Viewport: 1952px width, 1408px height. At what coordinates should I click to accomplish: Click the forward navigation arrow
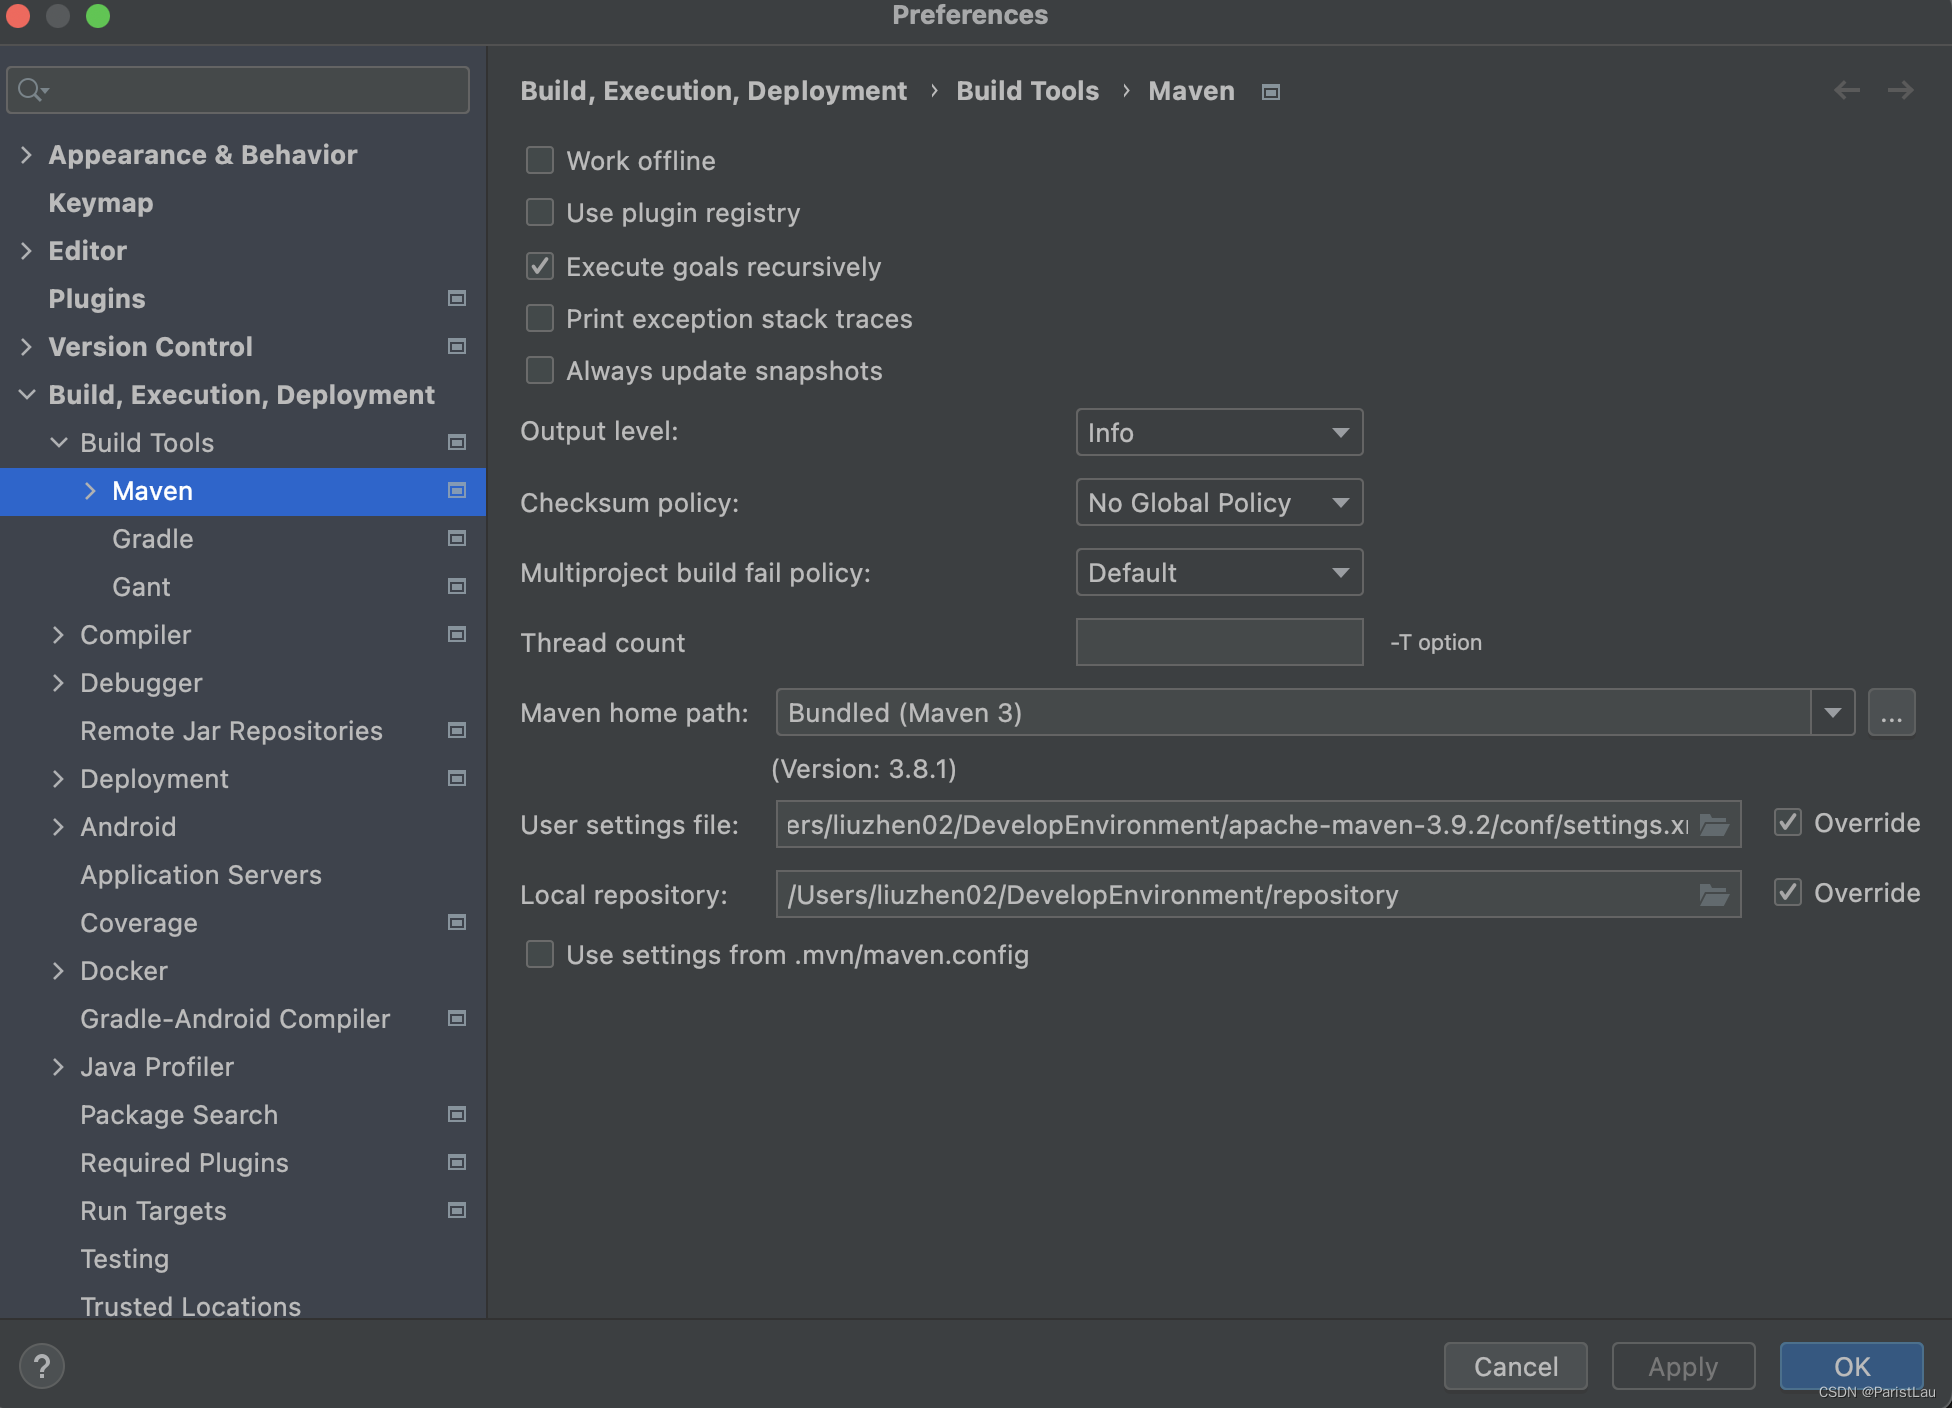[1900, 90]
